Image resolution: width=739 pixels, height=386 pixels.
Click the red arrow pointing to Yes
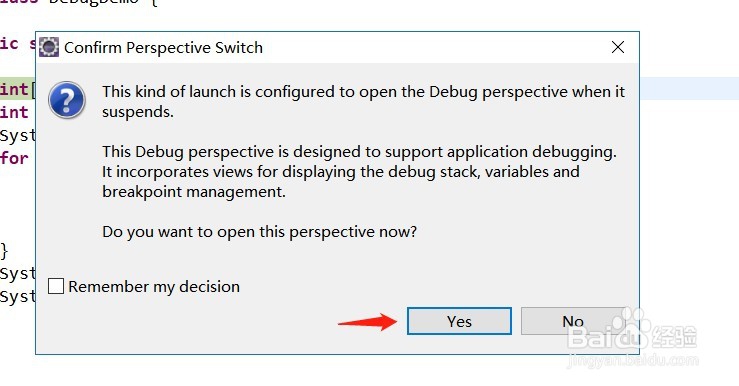(x=368, y=322)
